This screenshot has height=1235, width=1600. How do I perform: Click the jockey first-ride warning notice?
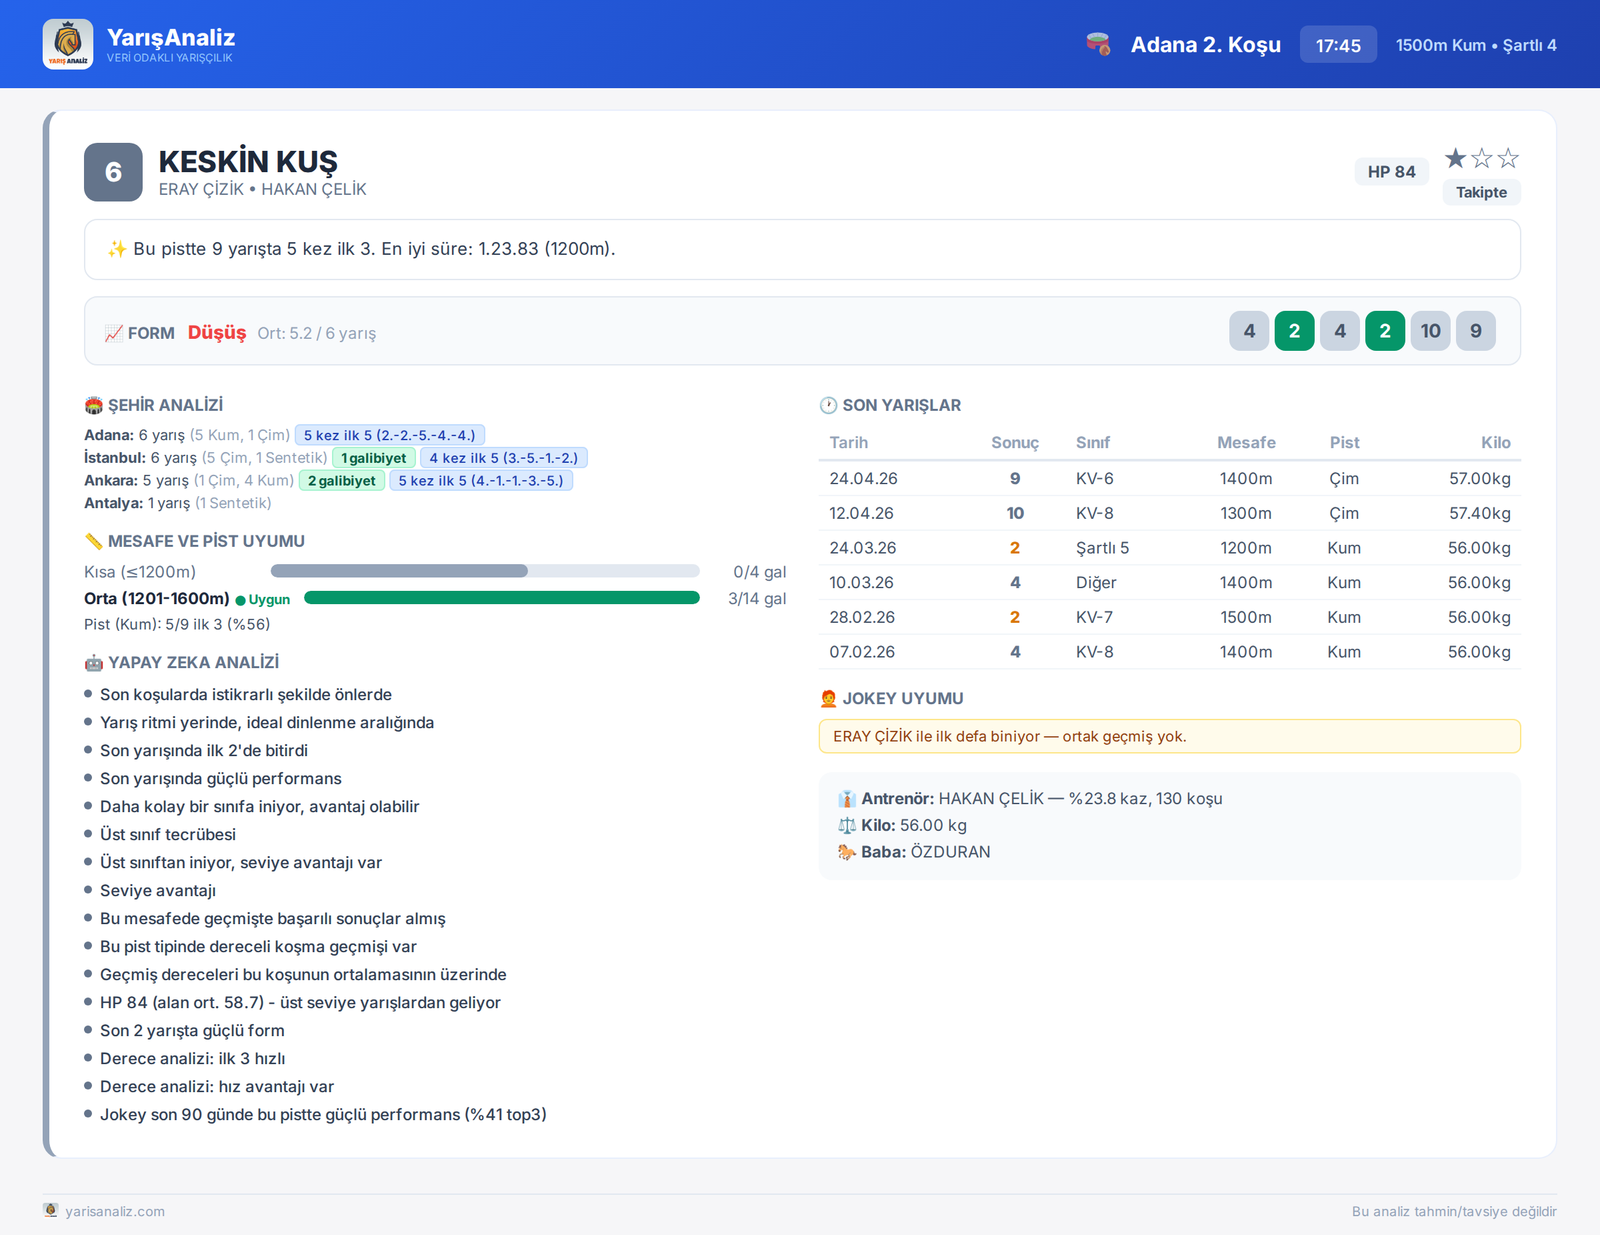(1169, 736)
